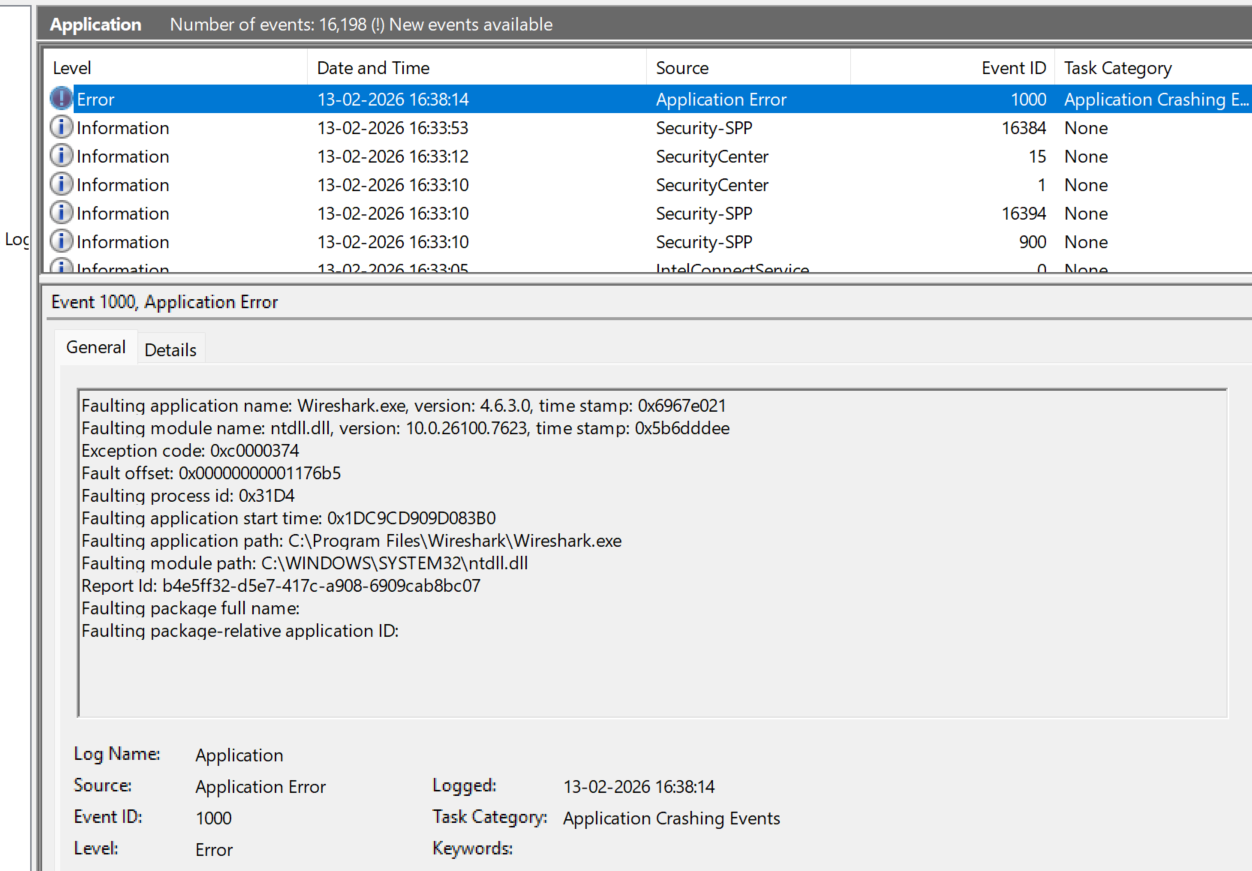Select the General tab
Image resolution: width=1252 pixels, height=871 pixels.
point(96,348)
